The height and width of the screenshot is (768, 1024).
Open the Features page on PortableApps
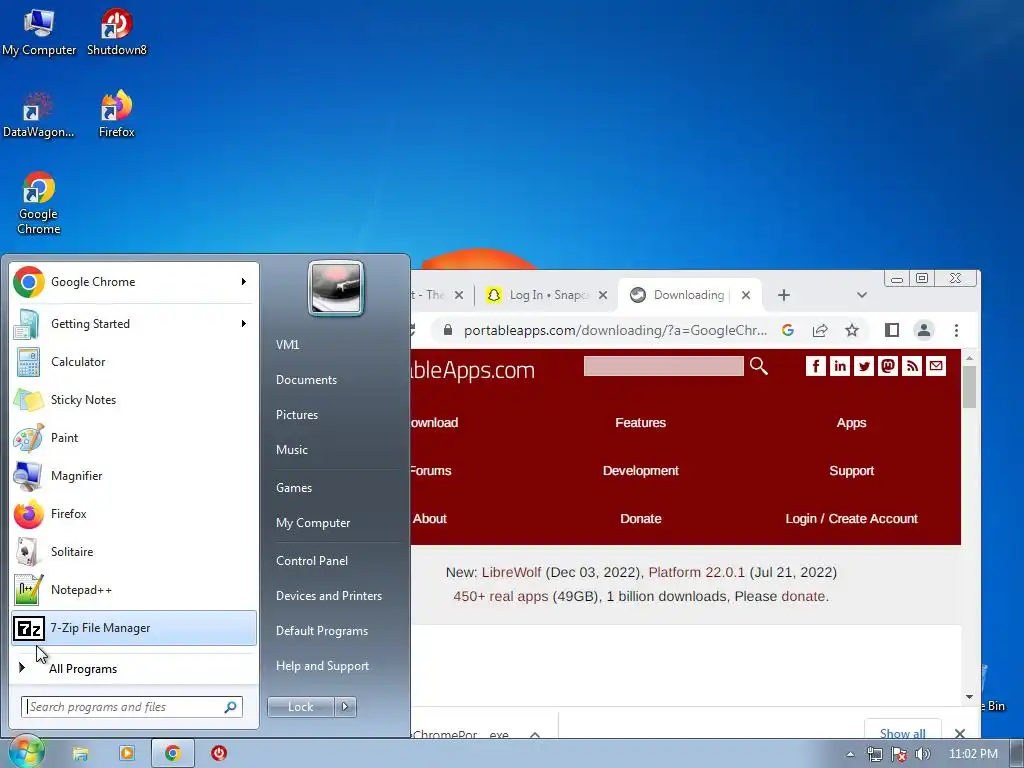tap(641, 423)
